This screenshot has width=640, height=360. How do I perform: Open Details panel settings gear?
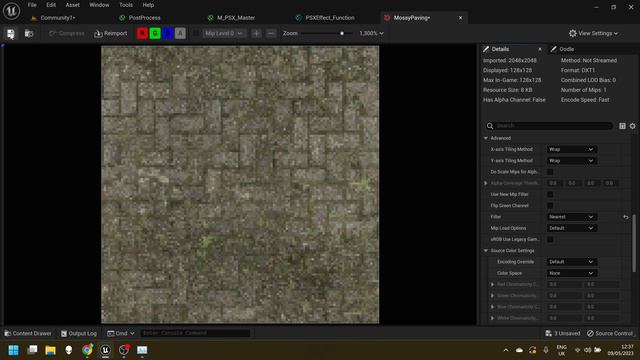[x=632, y=126]
